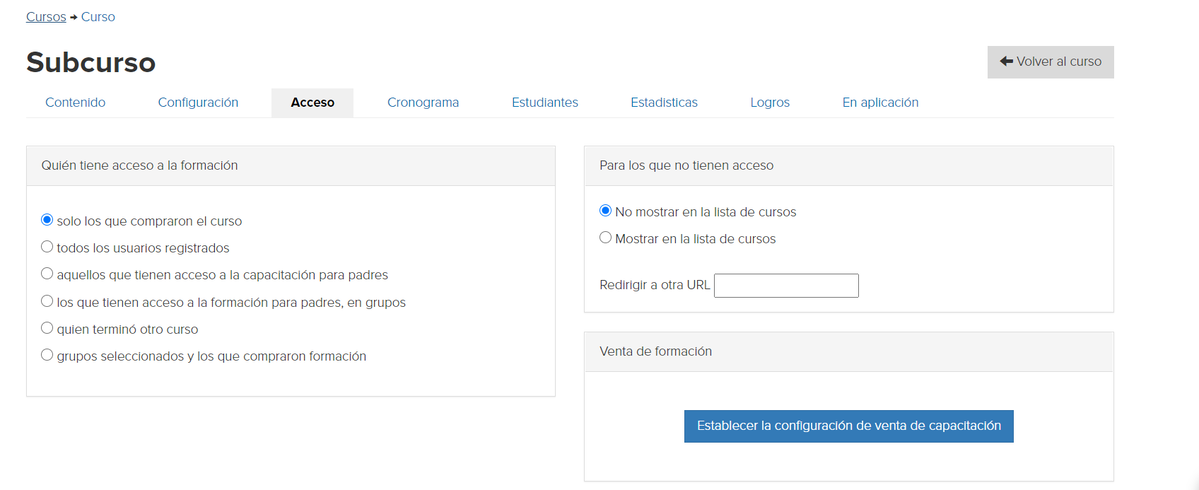Image resolution: width=1199 pixels, height=490 pixels.
Task: Go to the Cronograma tab
Action: (x=423, y=102)
